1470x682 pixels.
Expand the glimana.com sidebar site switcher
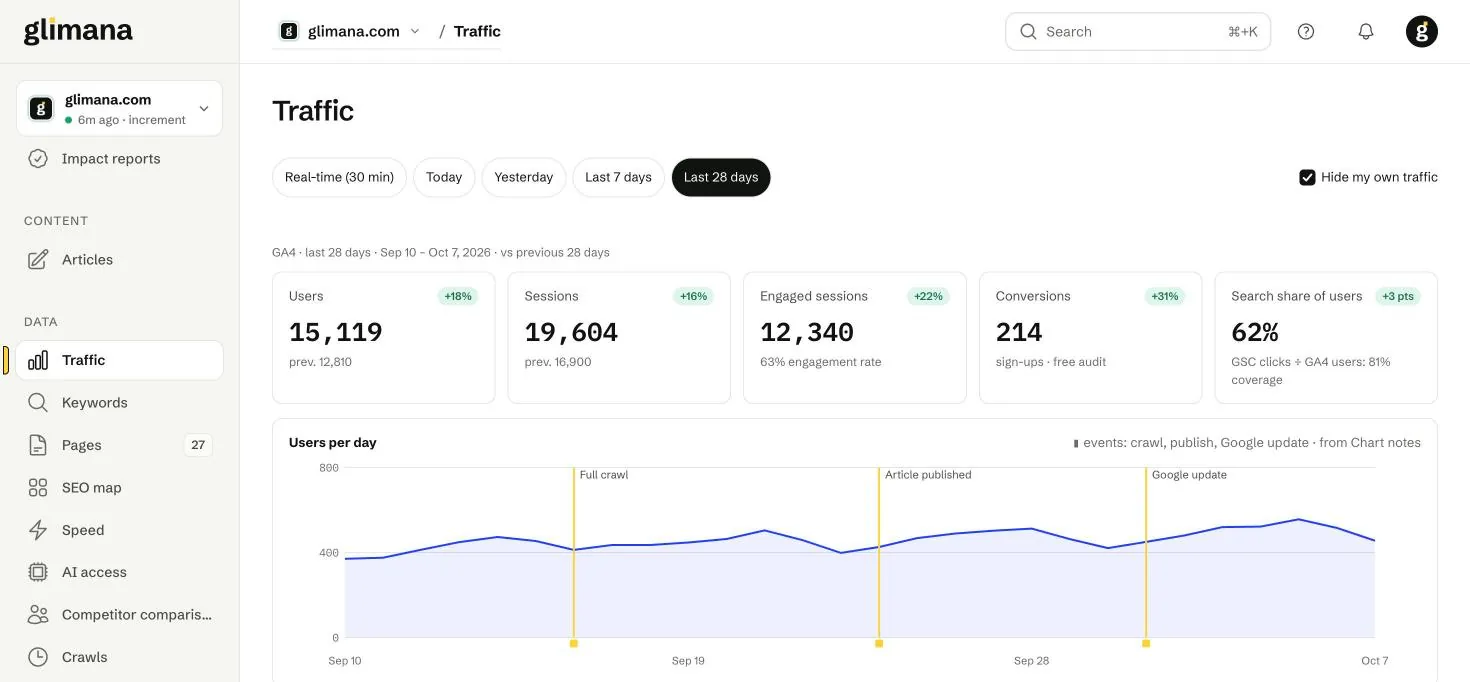pos(119,108)
